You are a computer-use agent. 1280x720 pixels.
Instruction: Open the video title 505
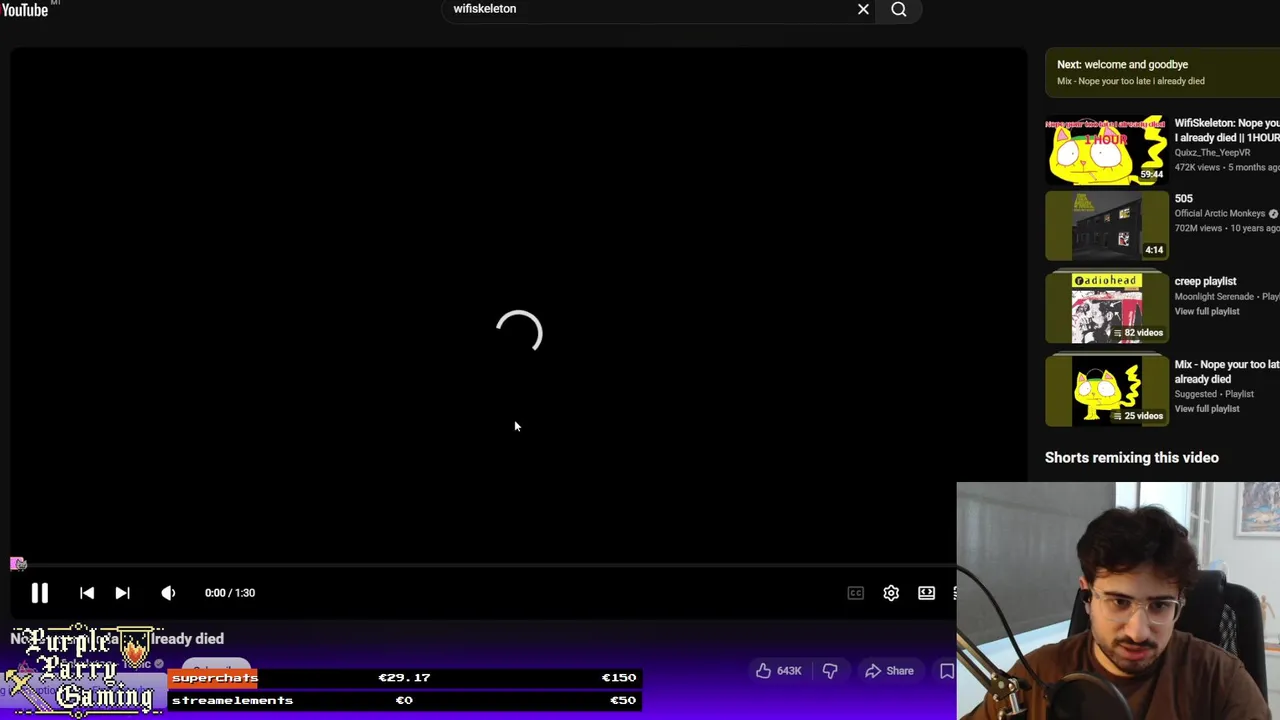pos(1184,199)
